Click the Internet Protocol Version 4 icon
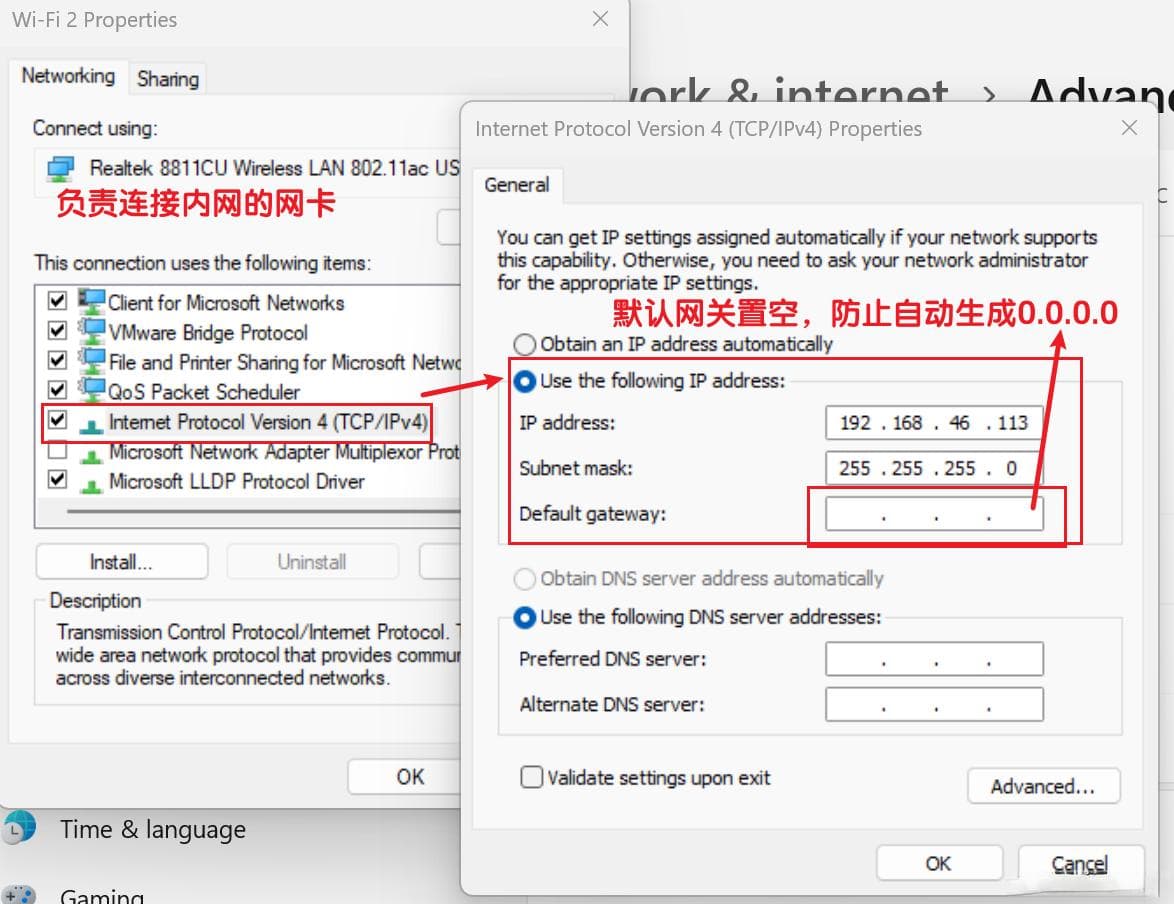 pos(91,424)
